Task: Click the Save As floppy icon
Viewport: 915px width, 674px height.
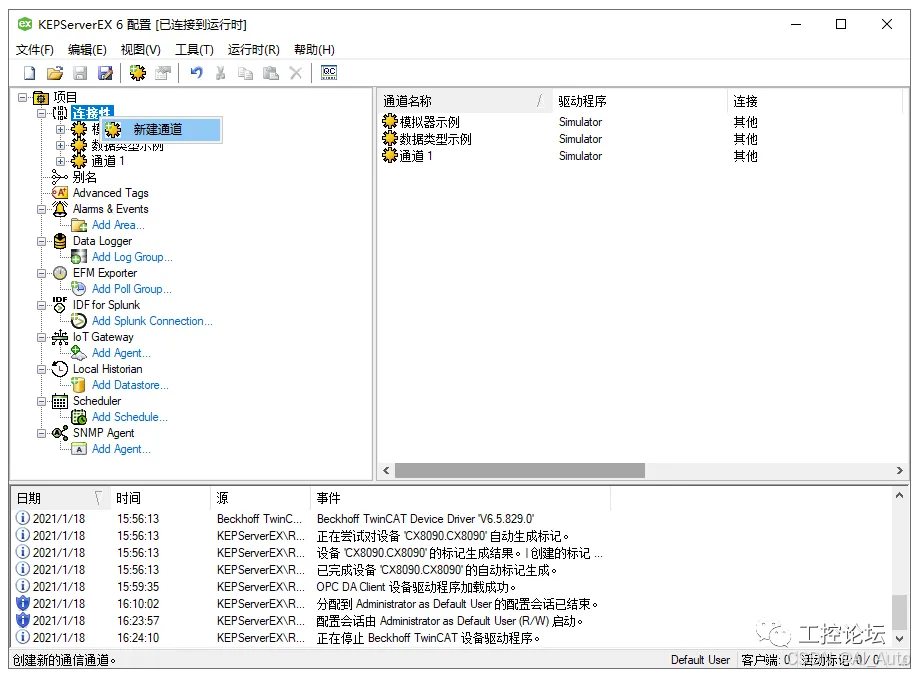Action: [105, 73]
